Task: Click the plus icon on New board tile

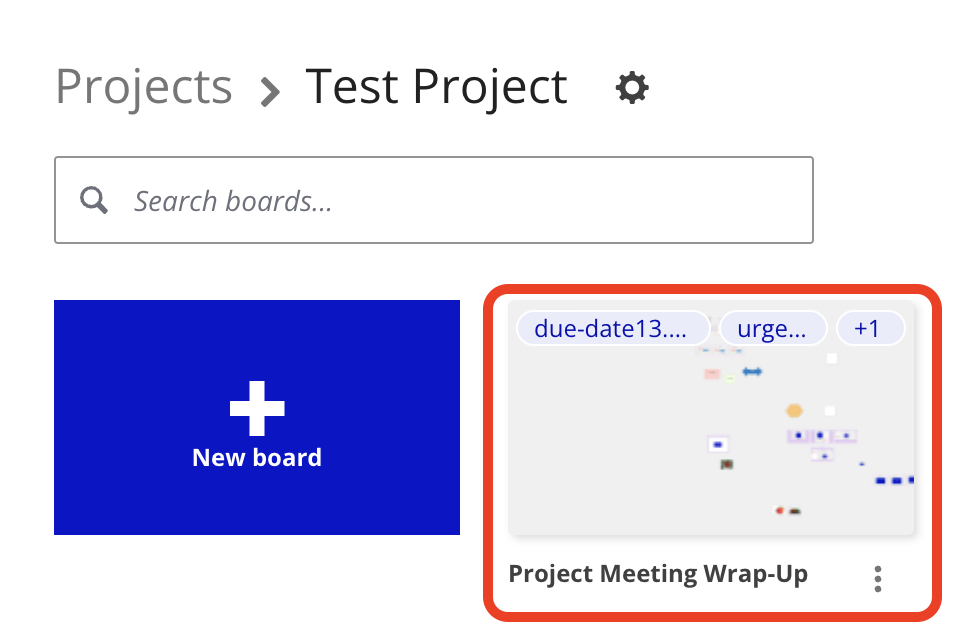Action: point(257,408)
